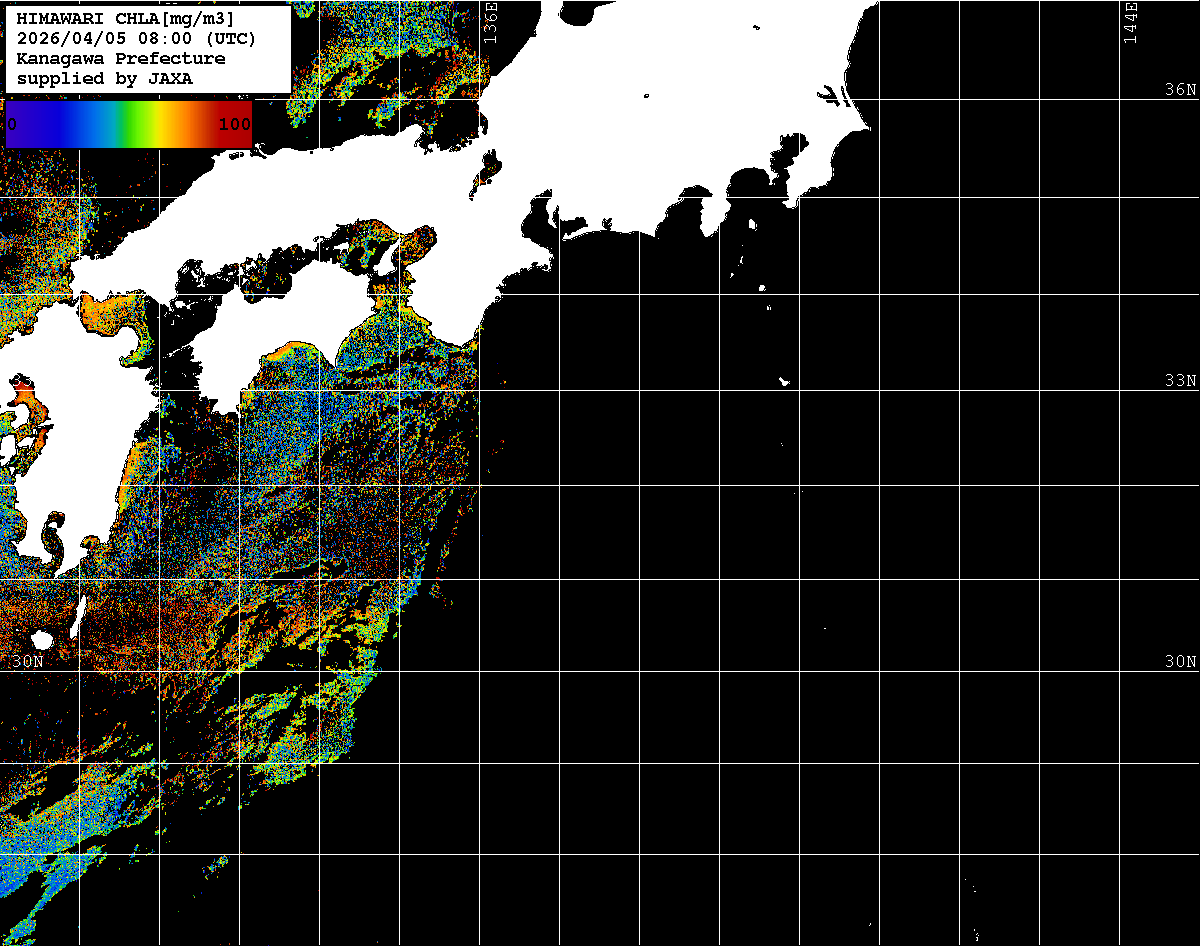Click the small white island along 33N

tap(784, 381)
